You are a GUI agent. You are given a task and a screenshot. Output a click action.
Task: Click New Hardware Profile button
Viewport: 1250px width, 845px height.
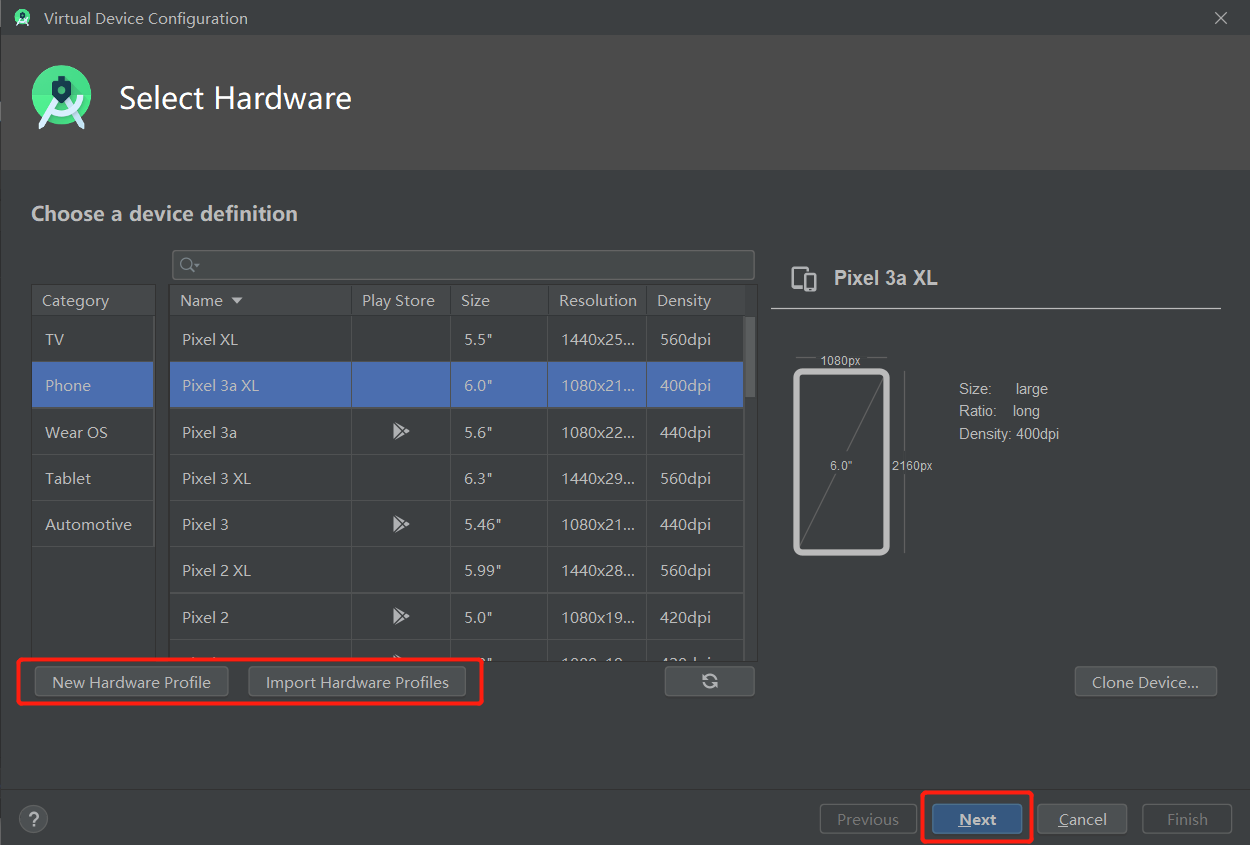tap(131, 682)
